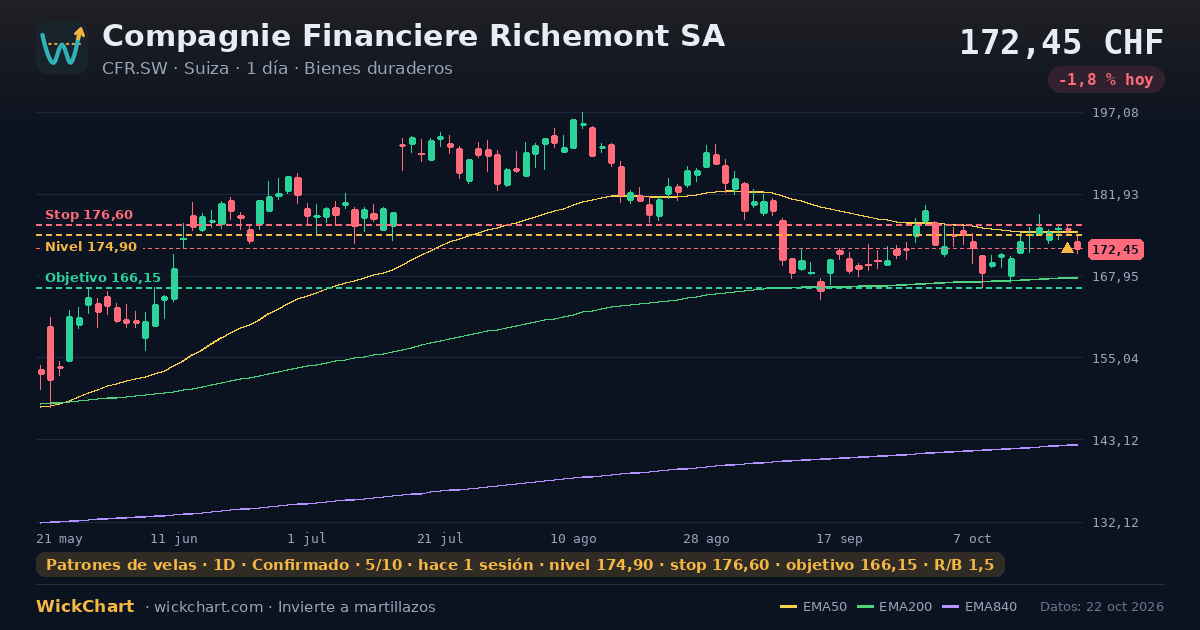
Task: Click the orange triangle signal marker
Action: [1067, 247]
